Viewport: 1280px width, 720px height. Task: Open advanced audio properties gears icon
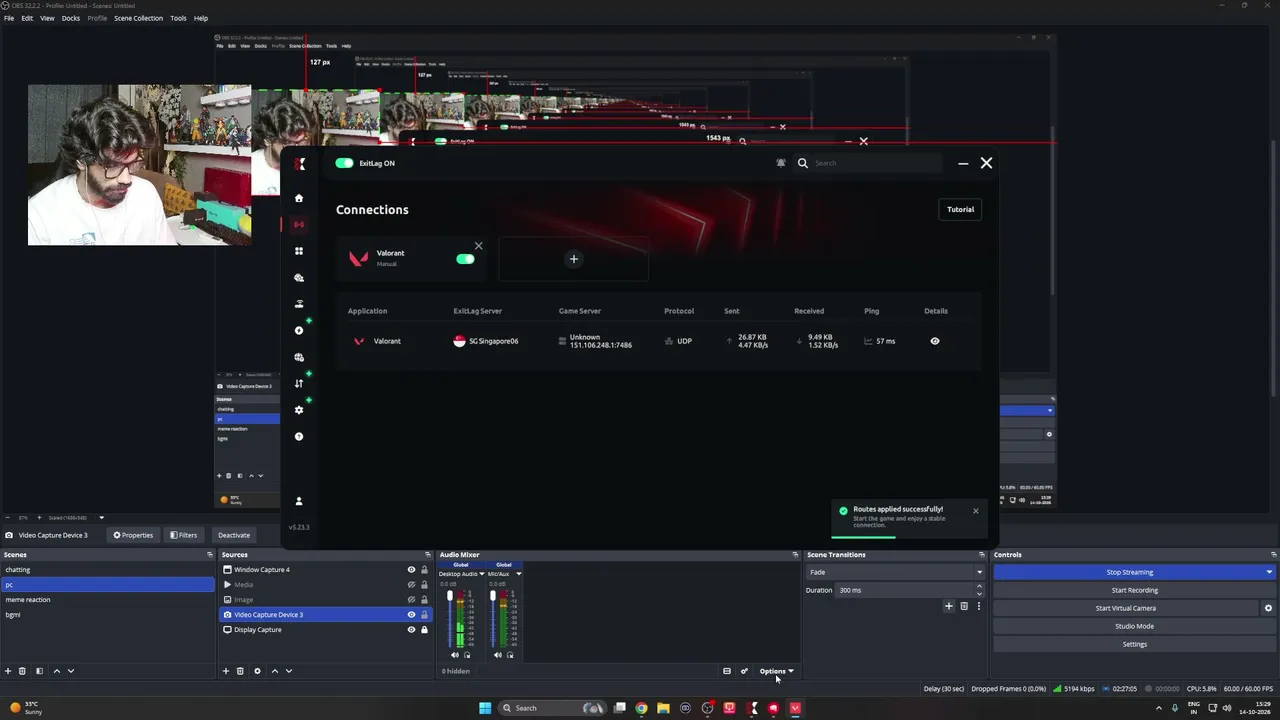pyautogui.click(x=744, y=671)
